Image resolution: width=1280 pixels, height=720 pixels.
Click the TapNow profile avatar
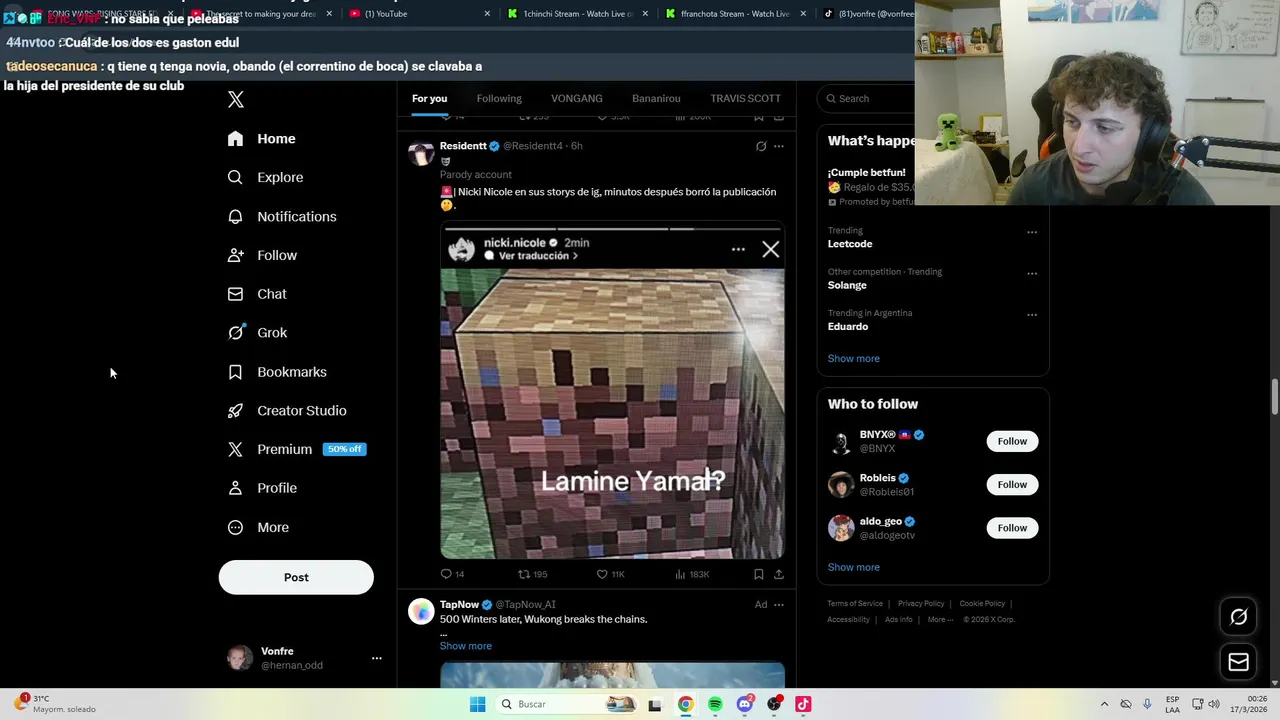421,611
